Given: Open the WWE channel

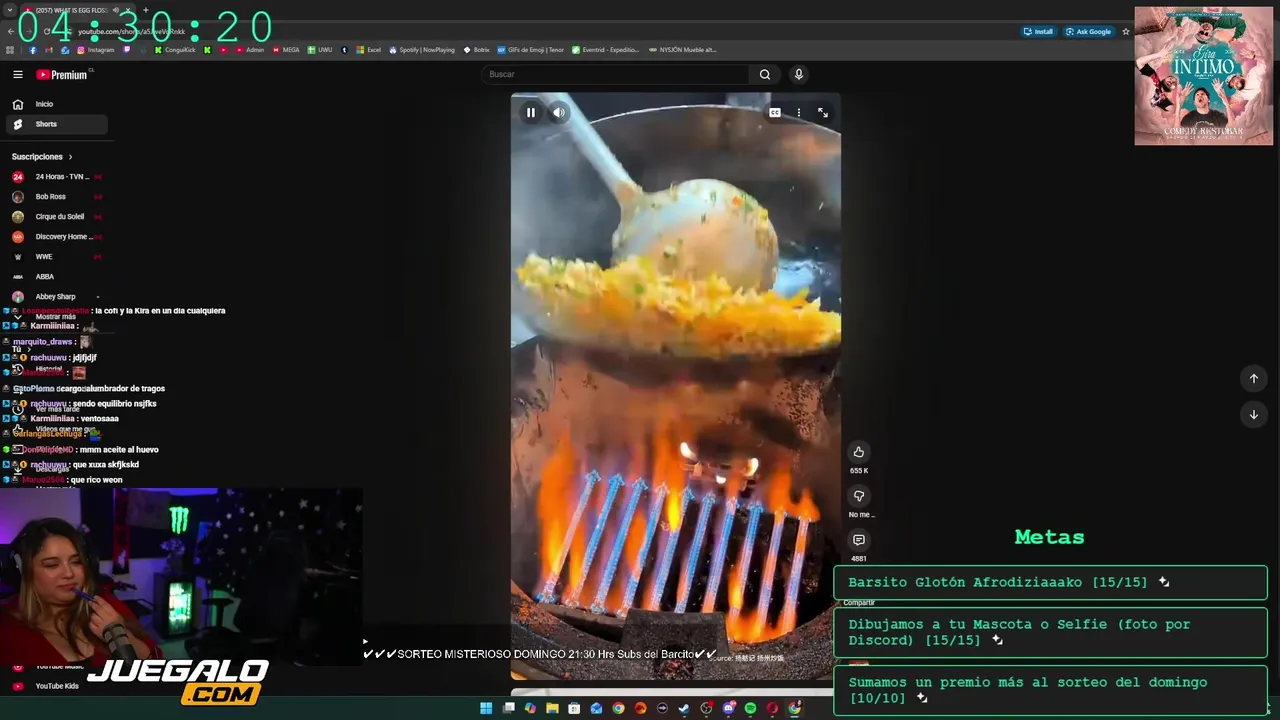Looking at the screenshot, I should click(55, 257).
